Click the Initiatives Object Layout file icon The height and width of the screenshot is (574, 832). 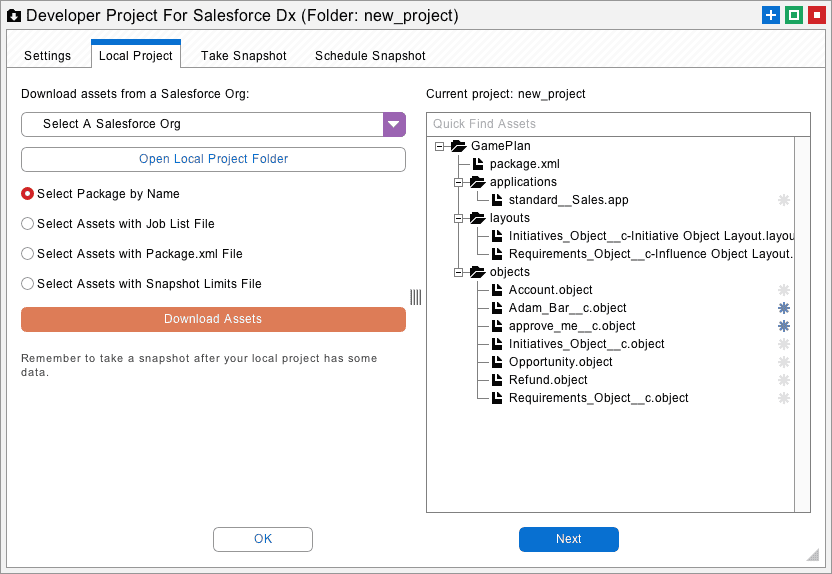pos(497,236)
